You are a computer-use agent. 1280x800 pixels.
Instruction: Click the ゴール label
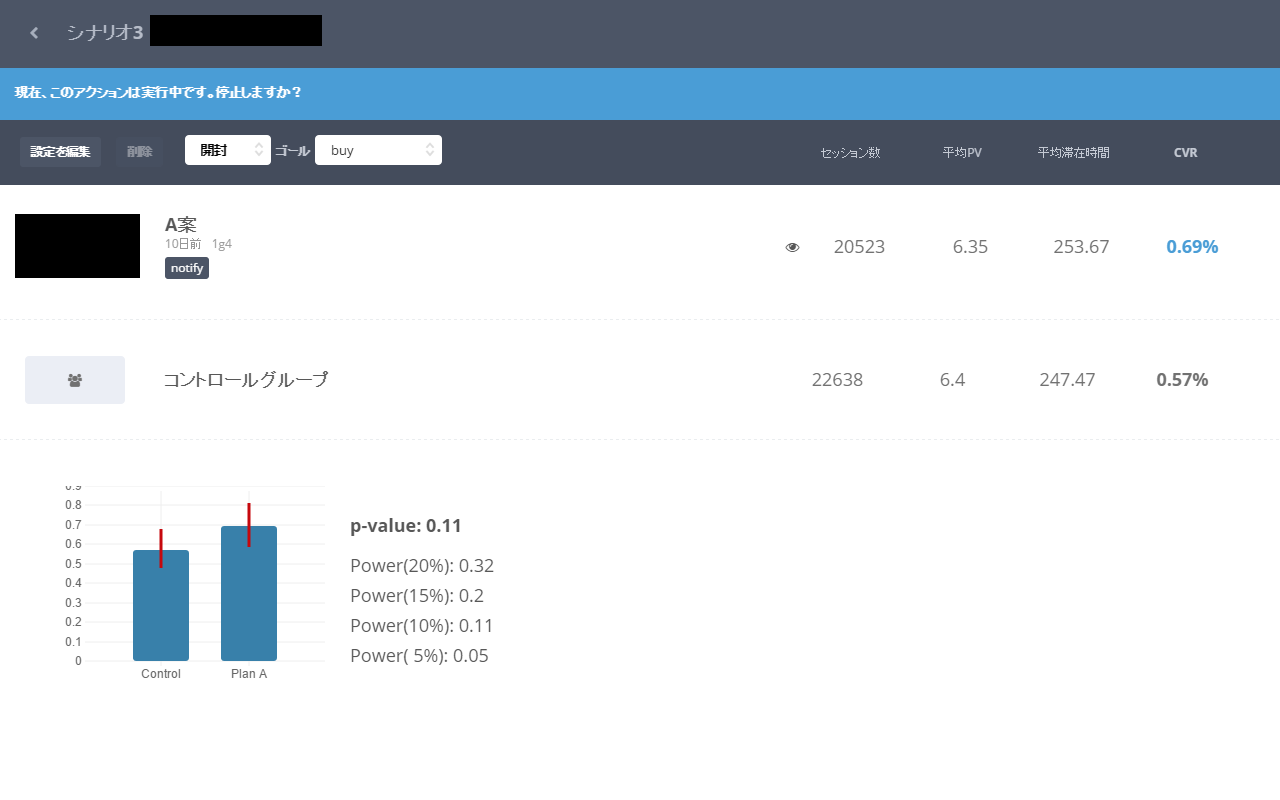[x=292, y=150]
